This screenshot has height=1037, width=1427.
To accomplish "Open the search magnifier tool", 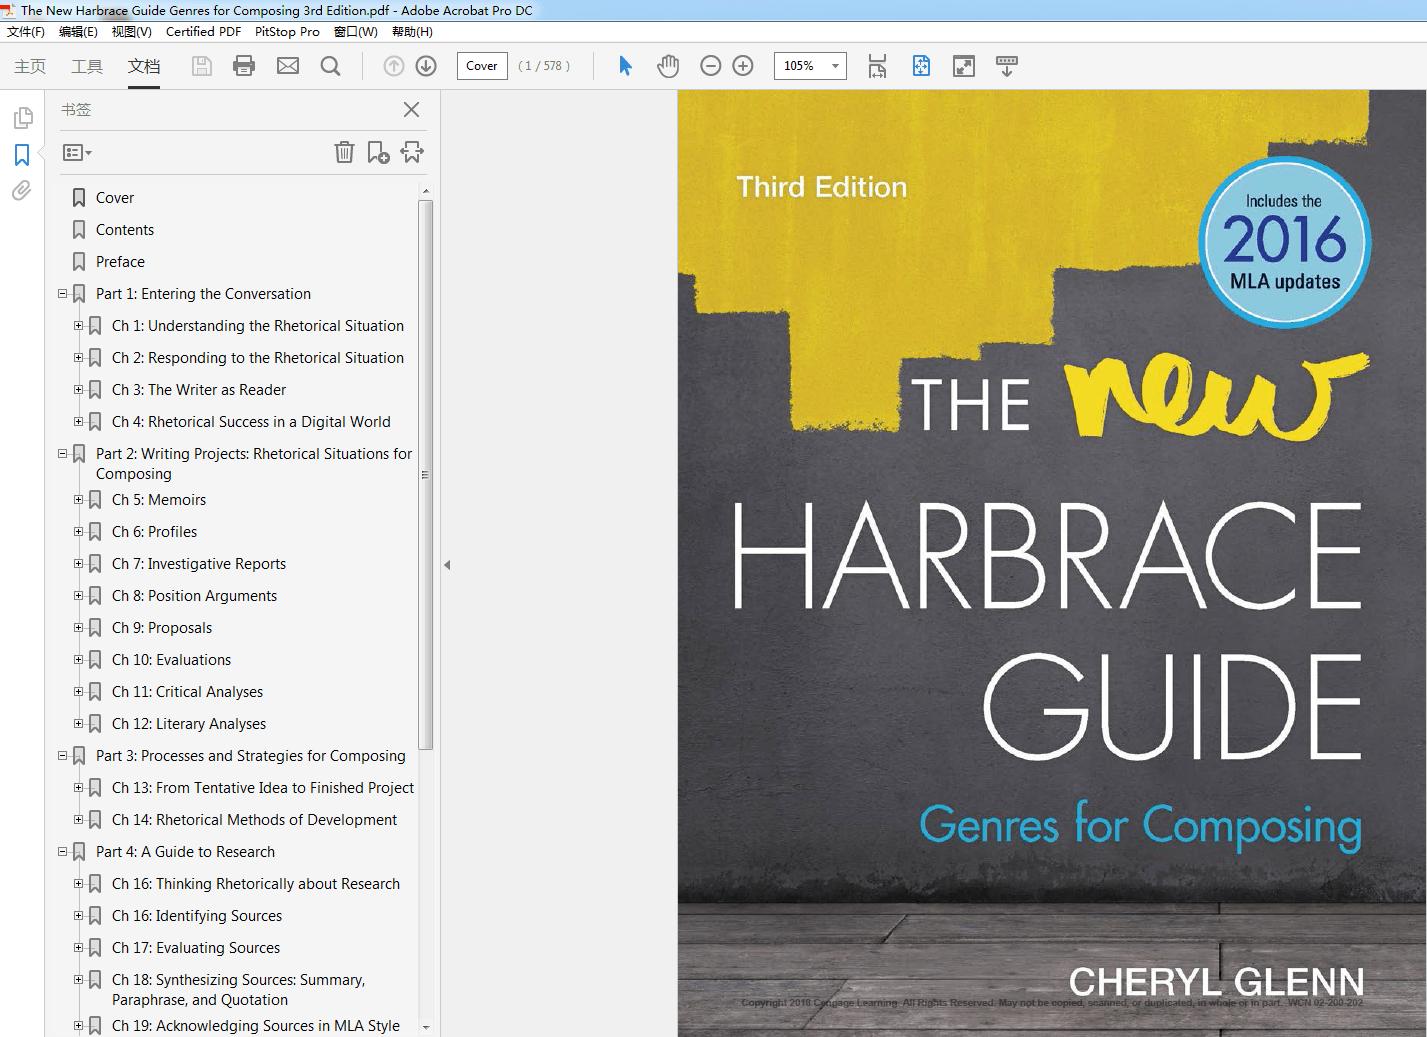I will click(x=330, y=66).
